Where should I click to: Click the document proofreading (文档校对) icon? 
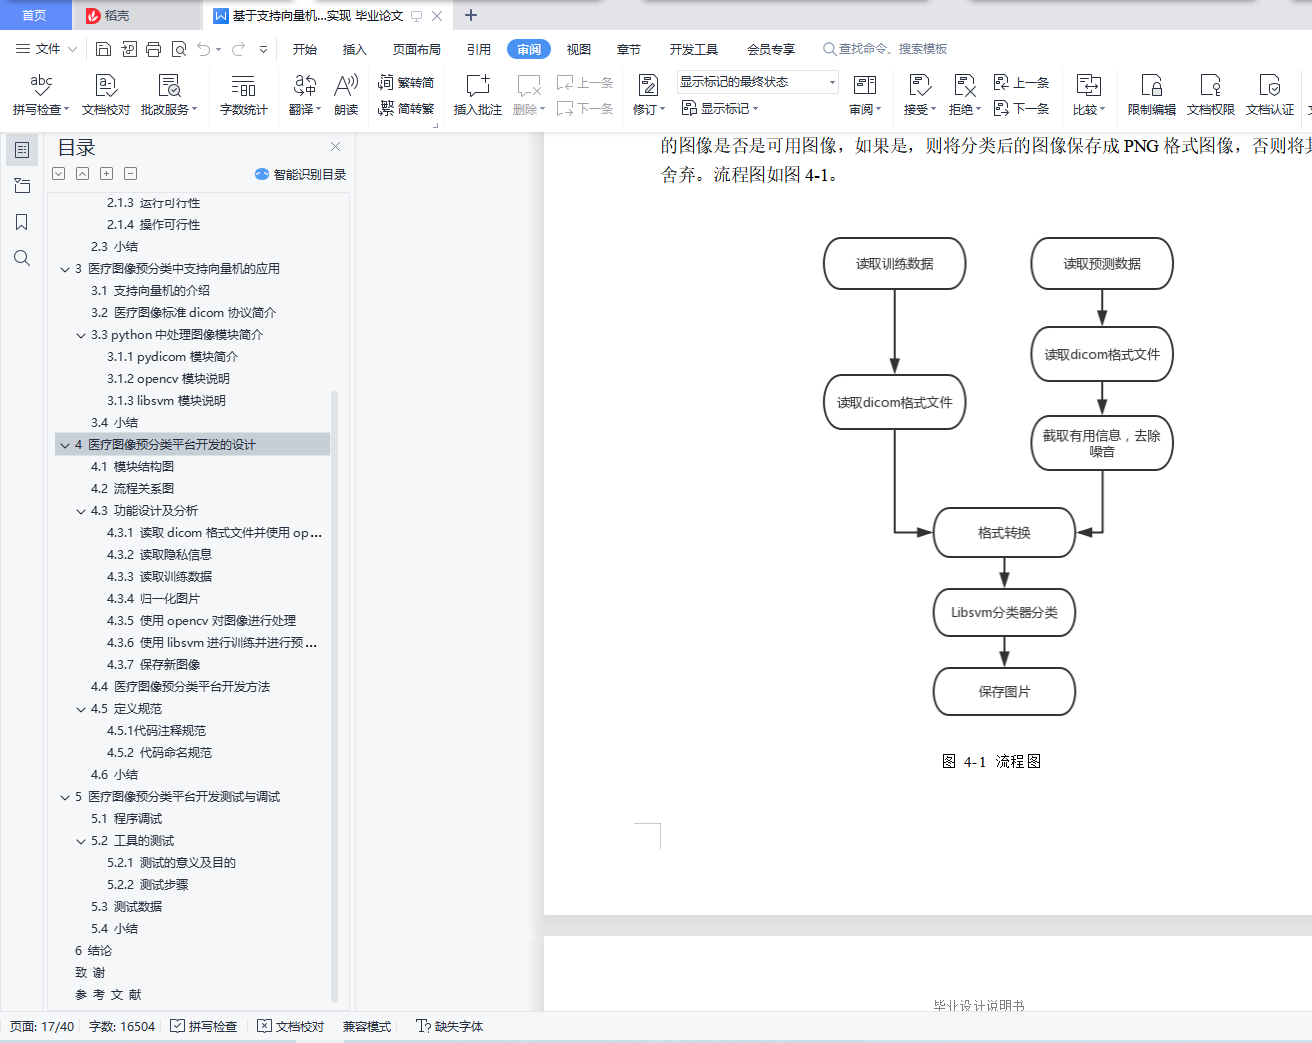tap(106, 86)
